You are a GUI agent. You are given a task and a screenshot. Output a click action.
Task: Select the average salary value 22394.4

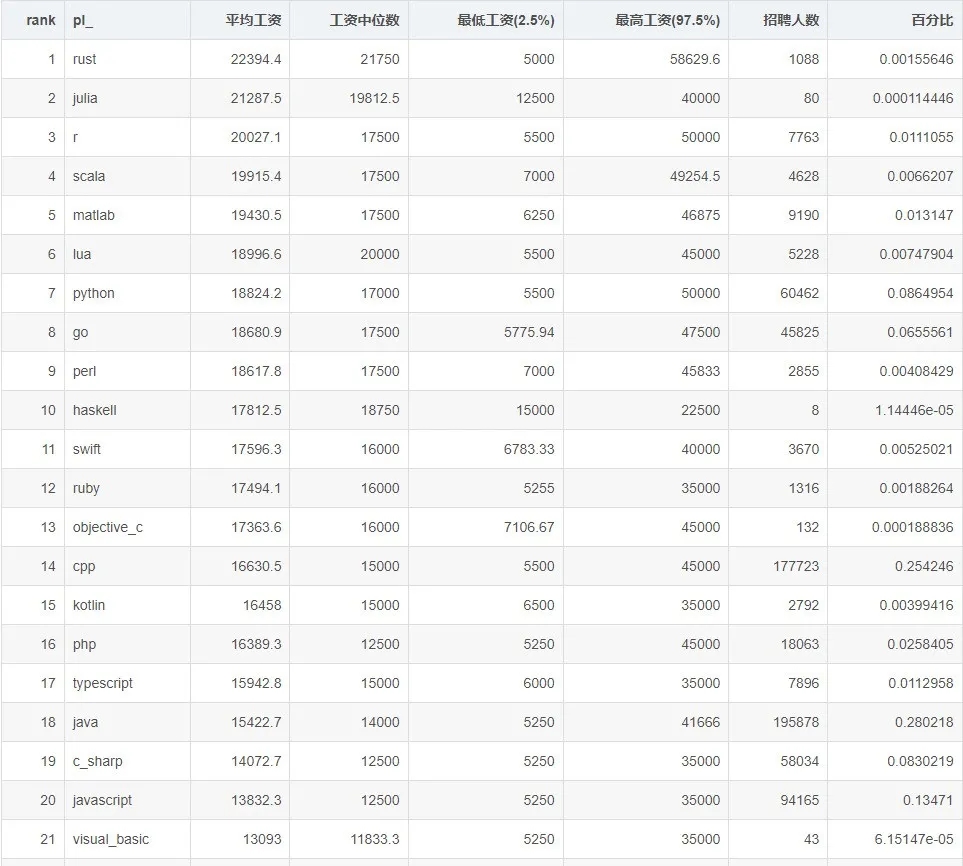click(256, 59)
